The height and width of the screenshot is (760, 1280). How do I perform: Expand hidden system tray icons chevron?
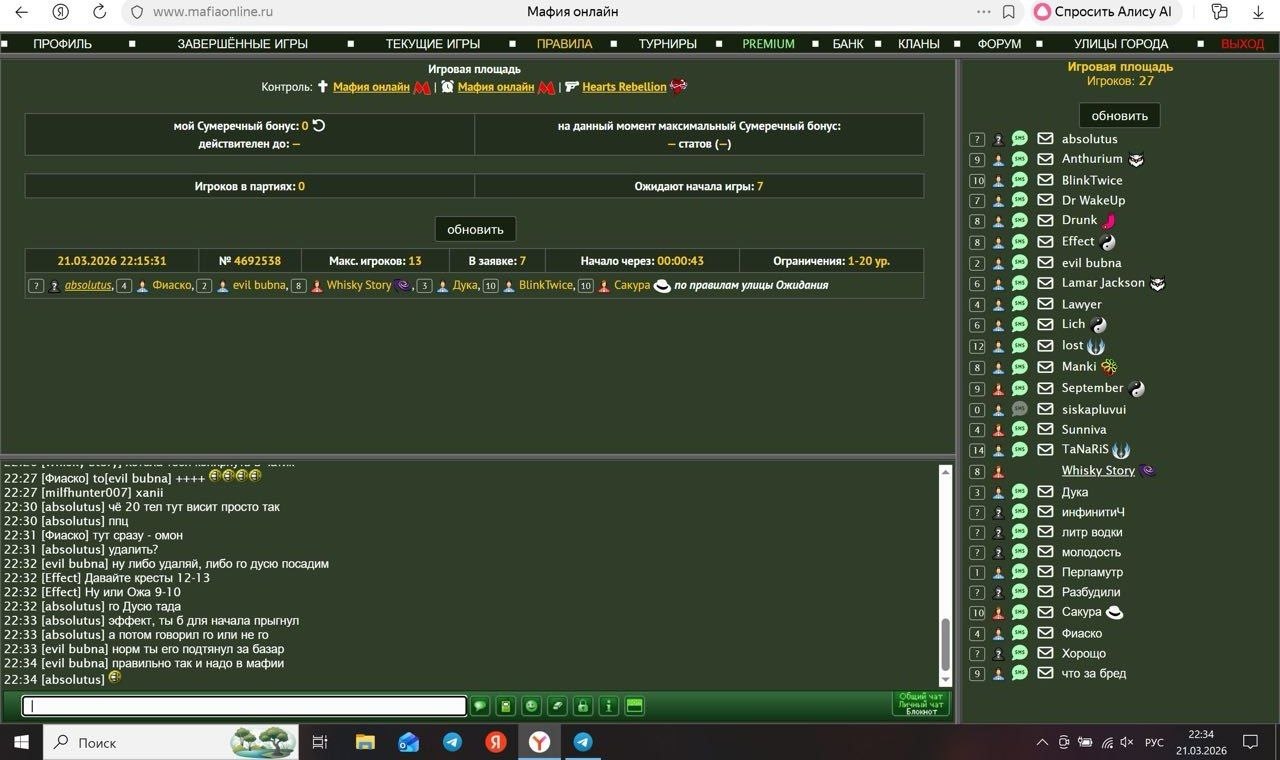click(x=1042, y=742)
